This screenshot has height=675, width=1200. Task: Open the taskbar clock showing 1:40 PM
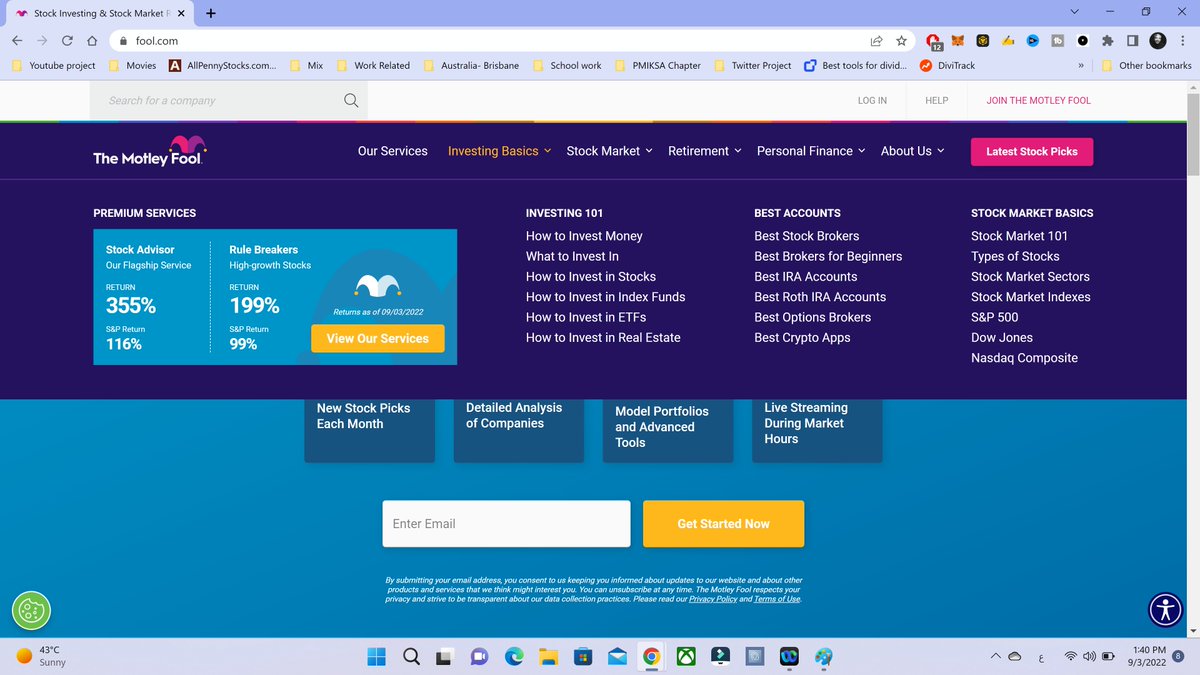(x=1149, y=656)
